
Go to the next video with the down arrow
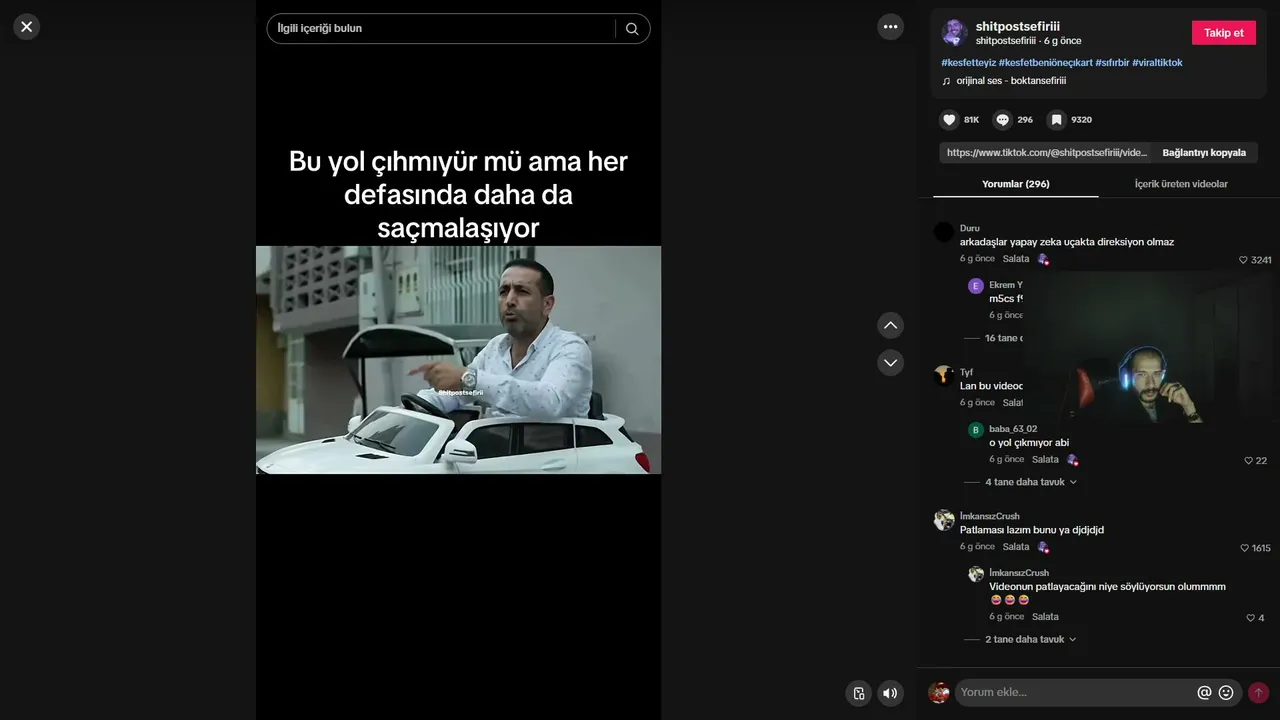pos(890,362)
